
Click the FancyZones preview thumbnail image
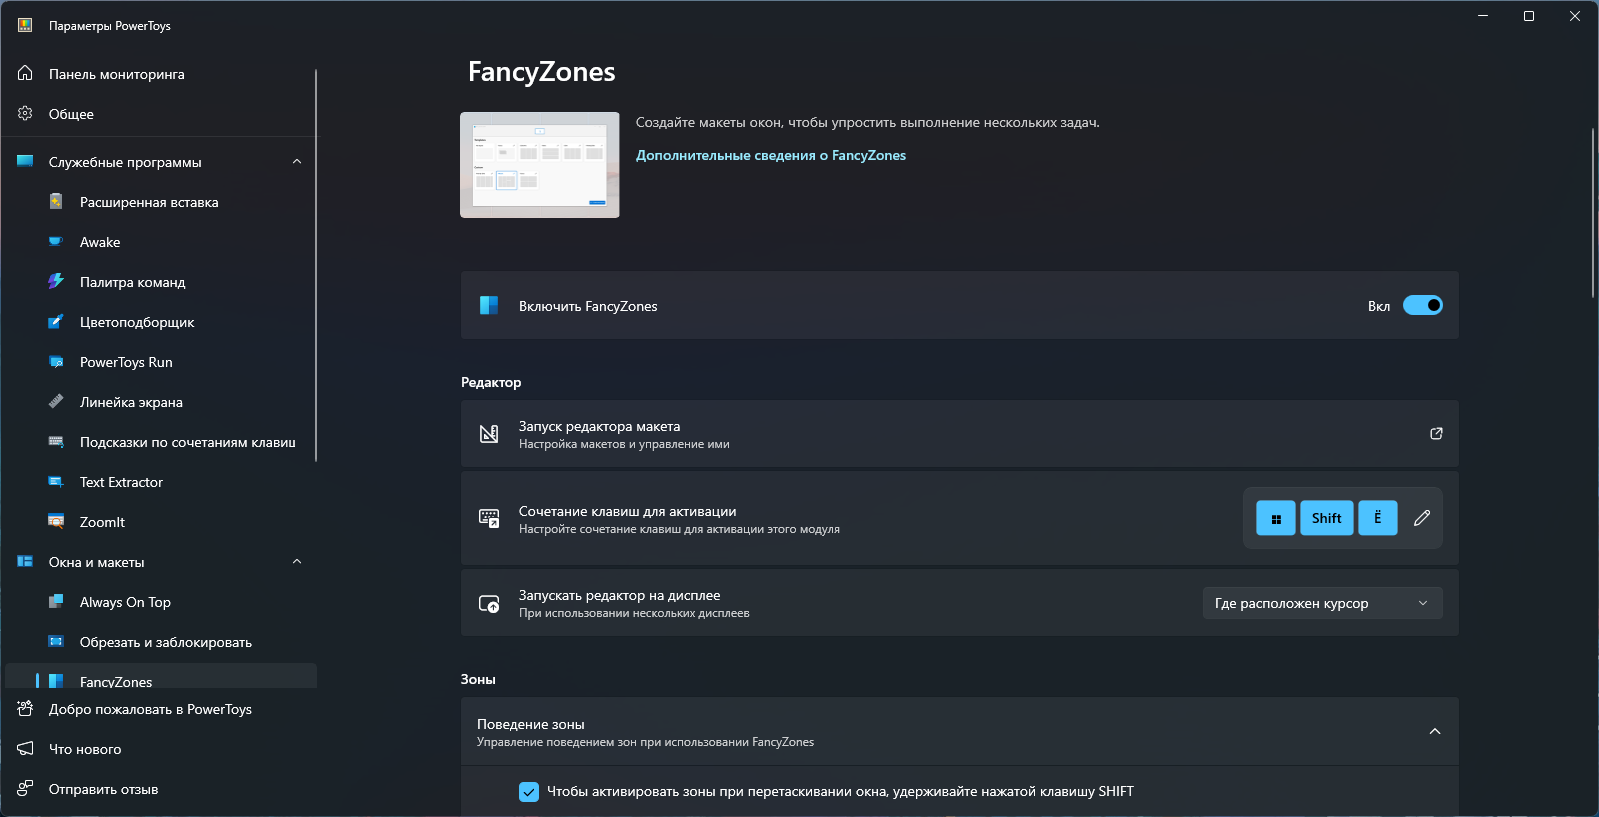pos(540,165)
